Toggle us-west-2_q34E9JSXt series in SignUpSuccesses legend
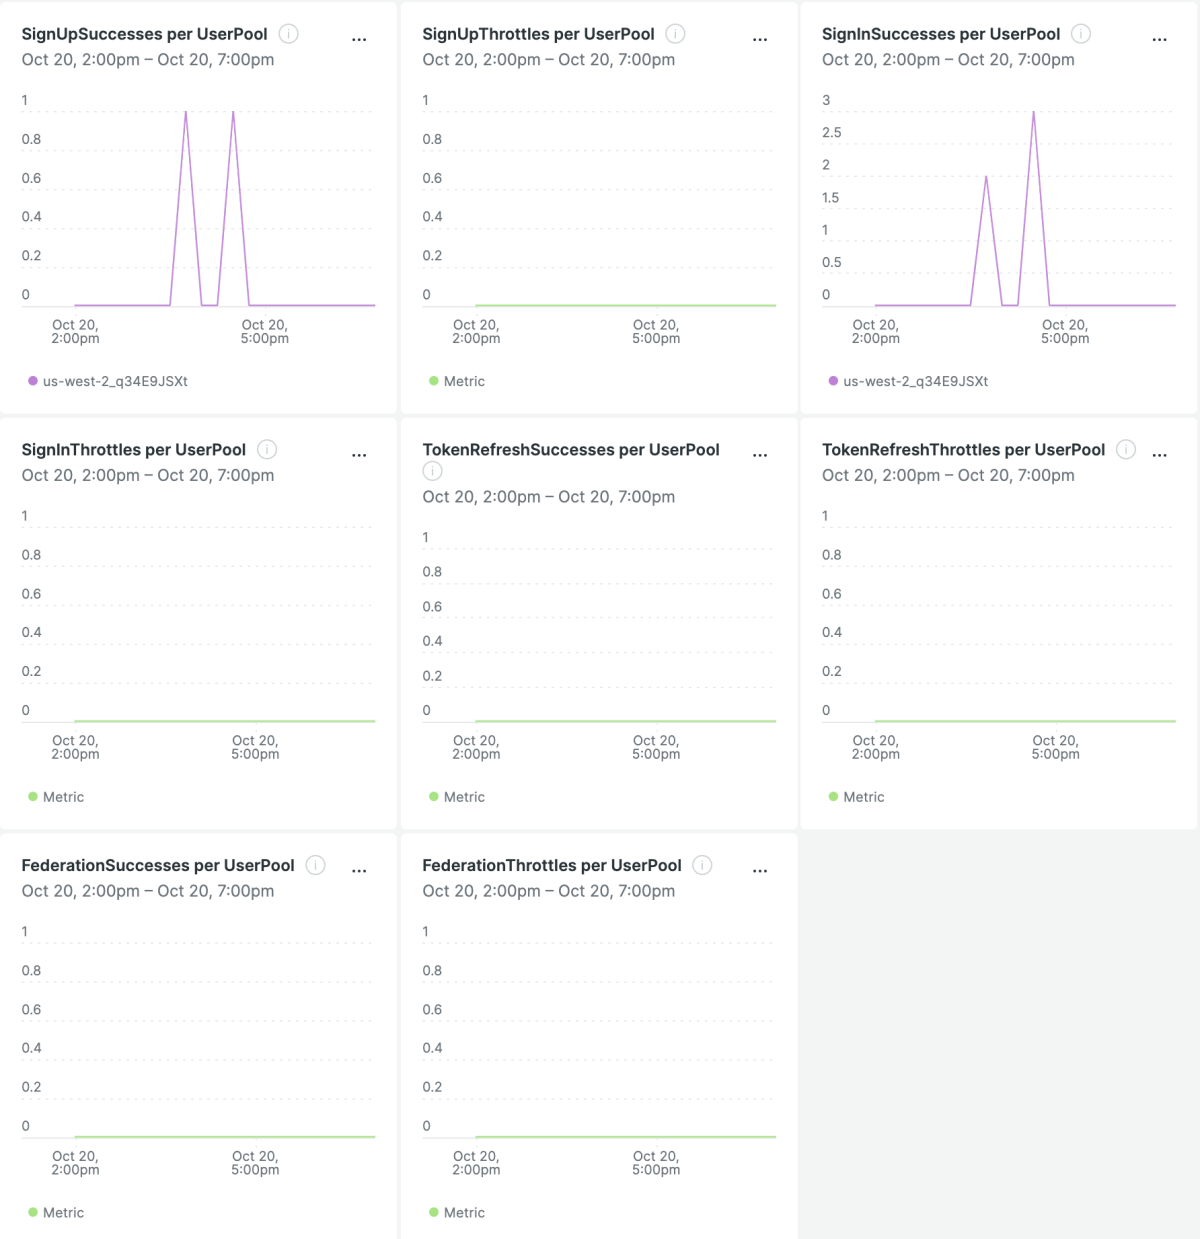1200x1239 pixels. point(114,381)
